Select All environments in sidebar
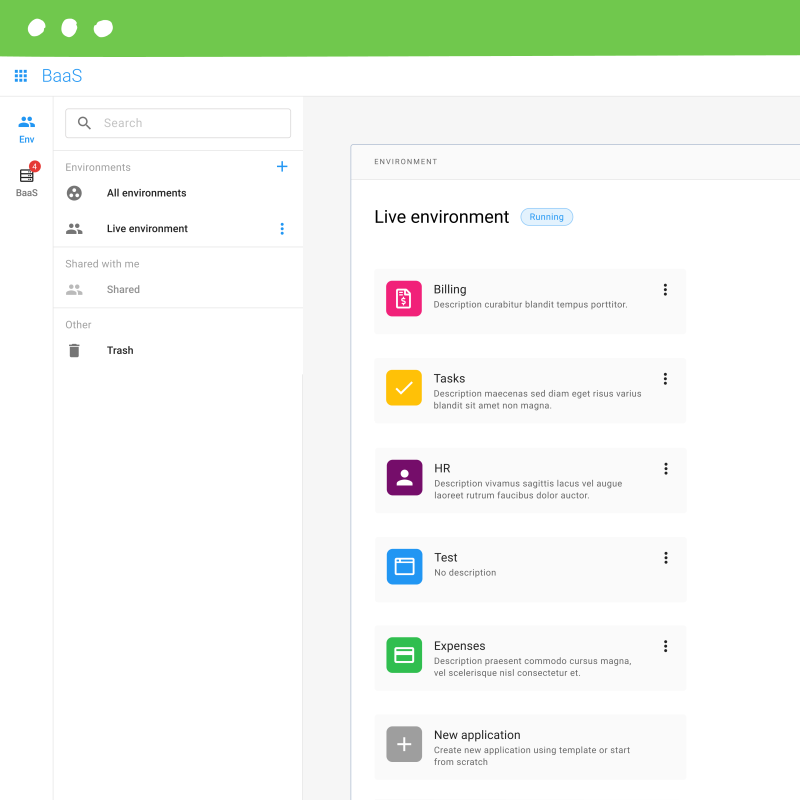 [x=146, y=193]
